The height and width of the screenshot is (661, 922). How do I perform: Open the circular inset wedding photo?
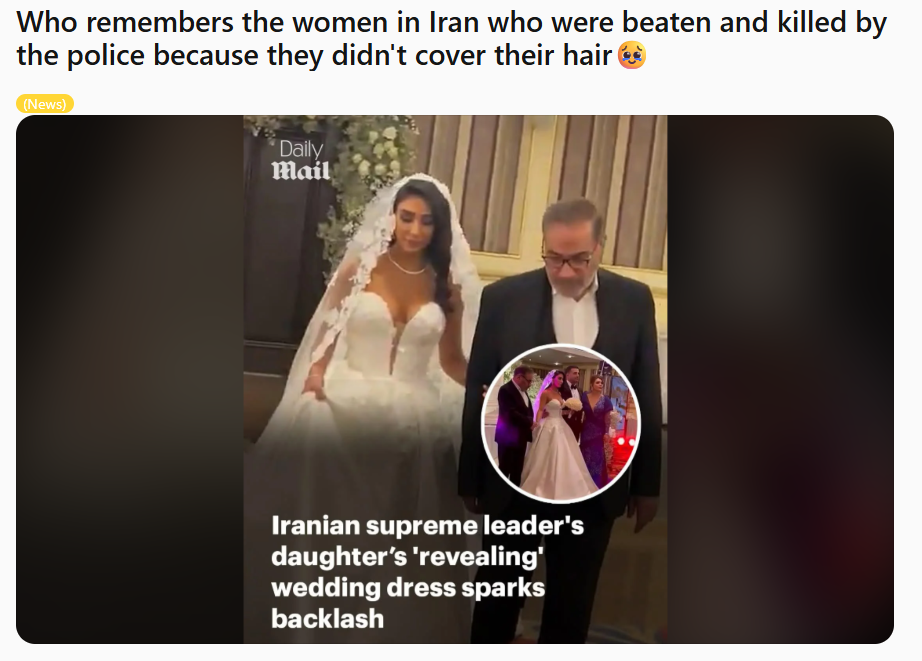pyautogui.click(x=560, y=423)
